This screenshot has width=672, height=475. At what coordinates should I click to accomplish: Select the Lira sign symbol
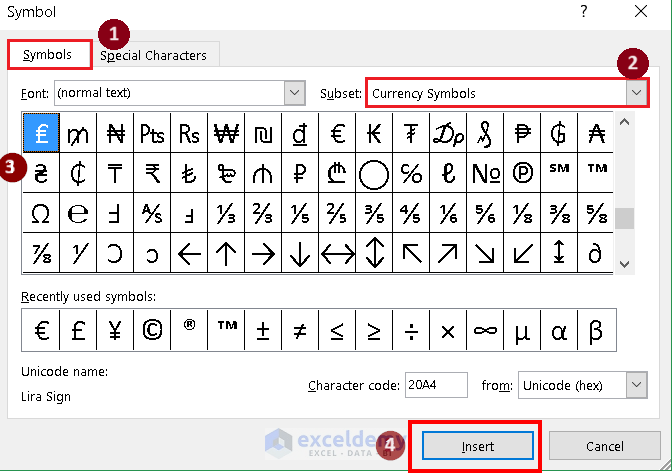pyautogui.click(x=41, y=133)
